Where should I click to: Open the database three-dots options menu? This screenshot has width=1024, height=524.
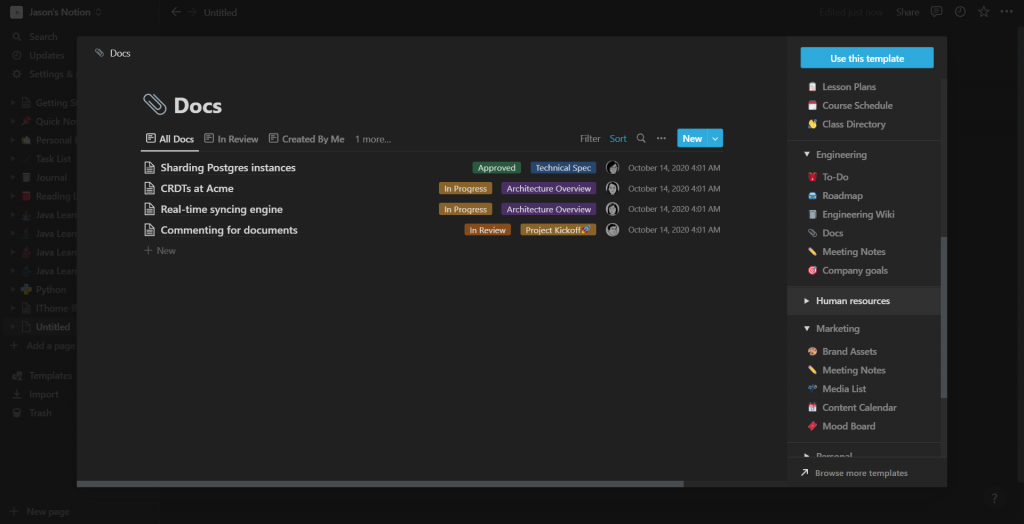point(661,139)
